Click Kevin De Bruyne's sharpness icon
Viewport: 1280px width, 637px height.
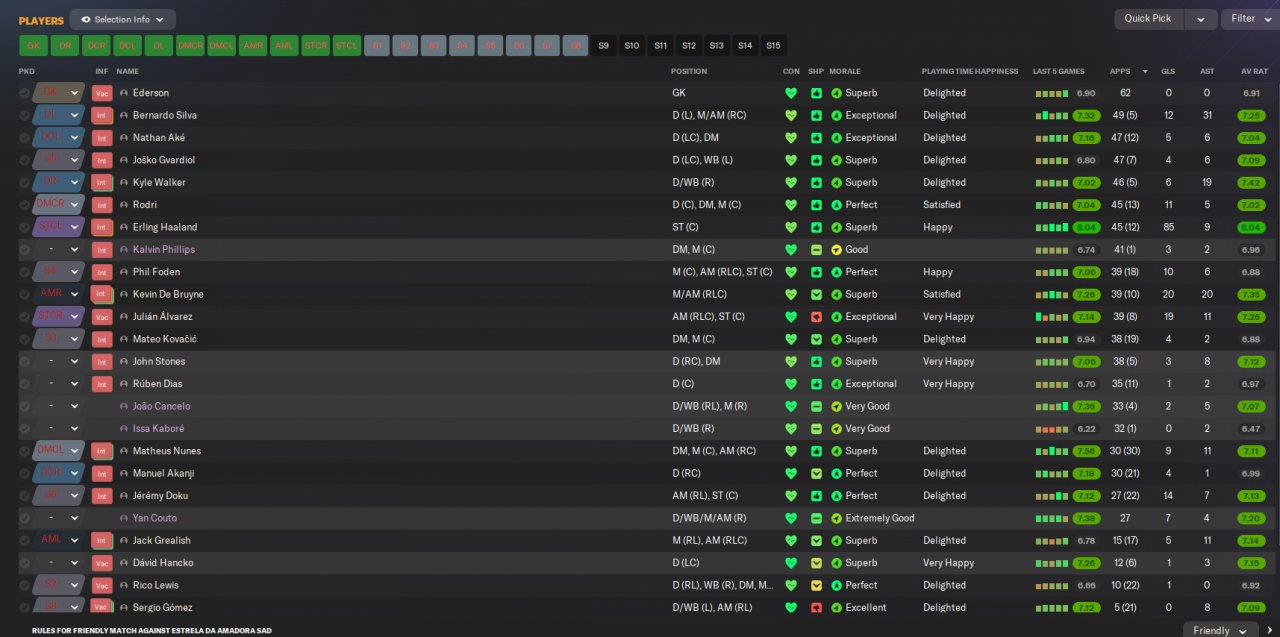coord(816,294)
